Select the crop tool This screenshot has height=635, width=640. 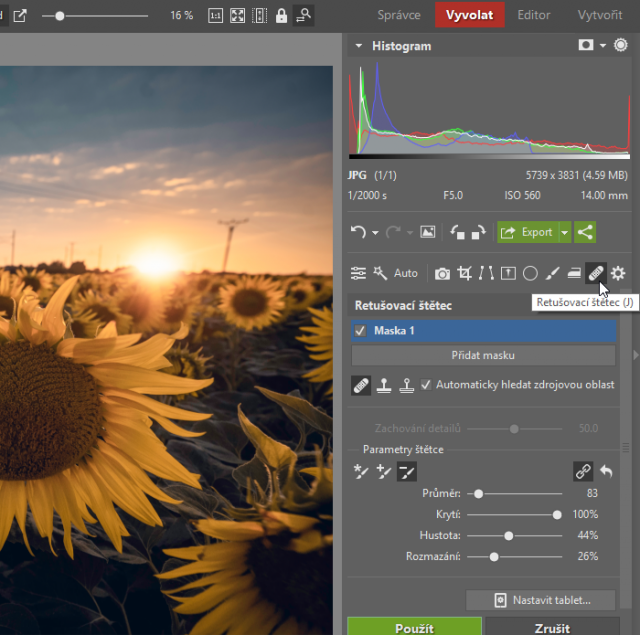[464, 273]
